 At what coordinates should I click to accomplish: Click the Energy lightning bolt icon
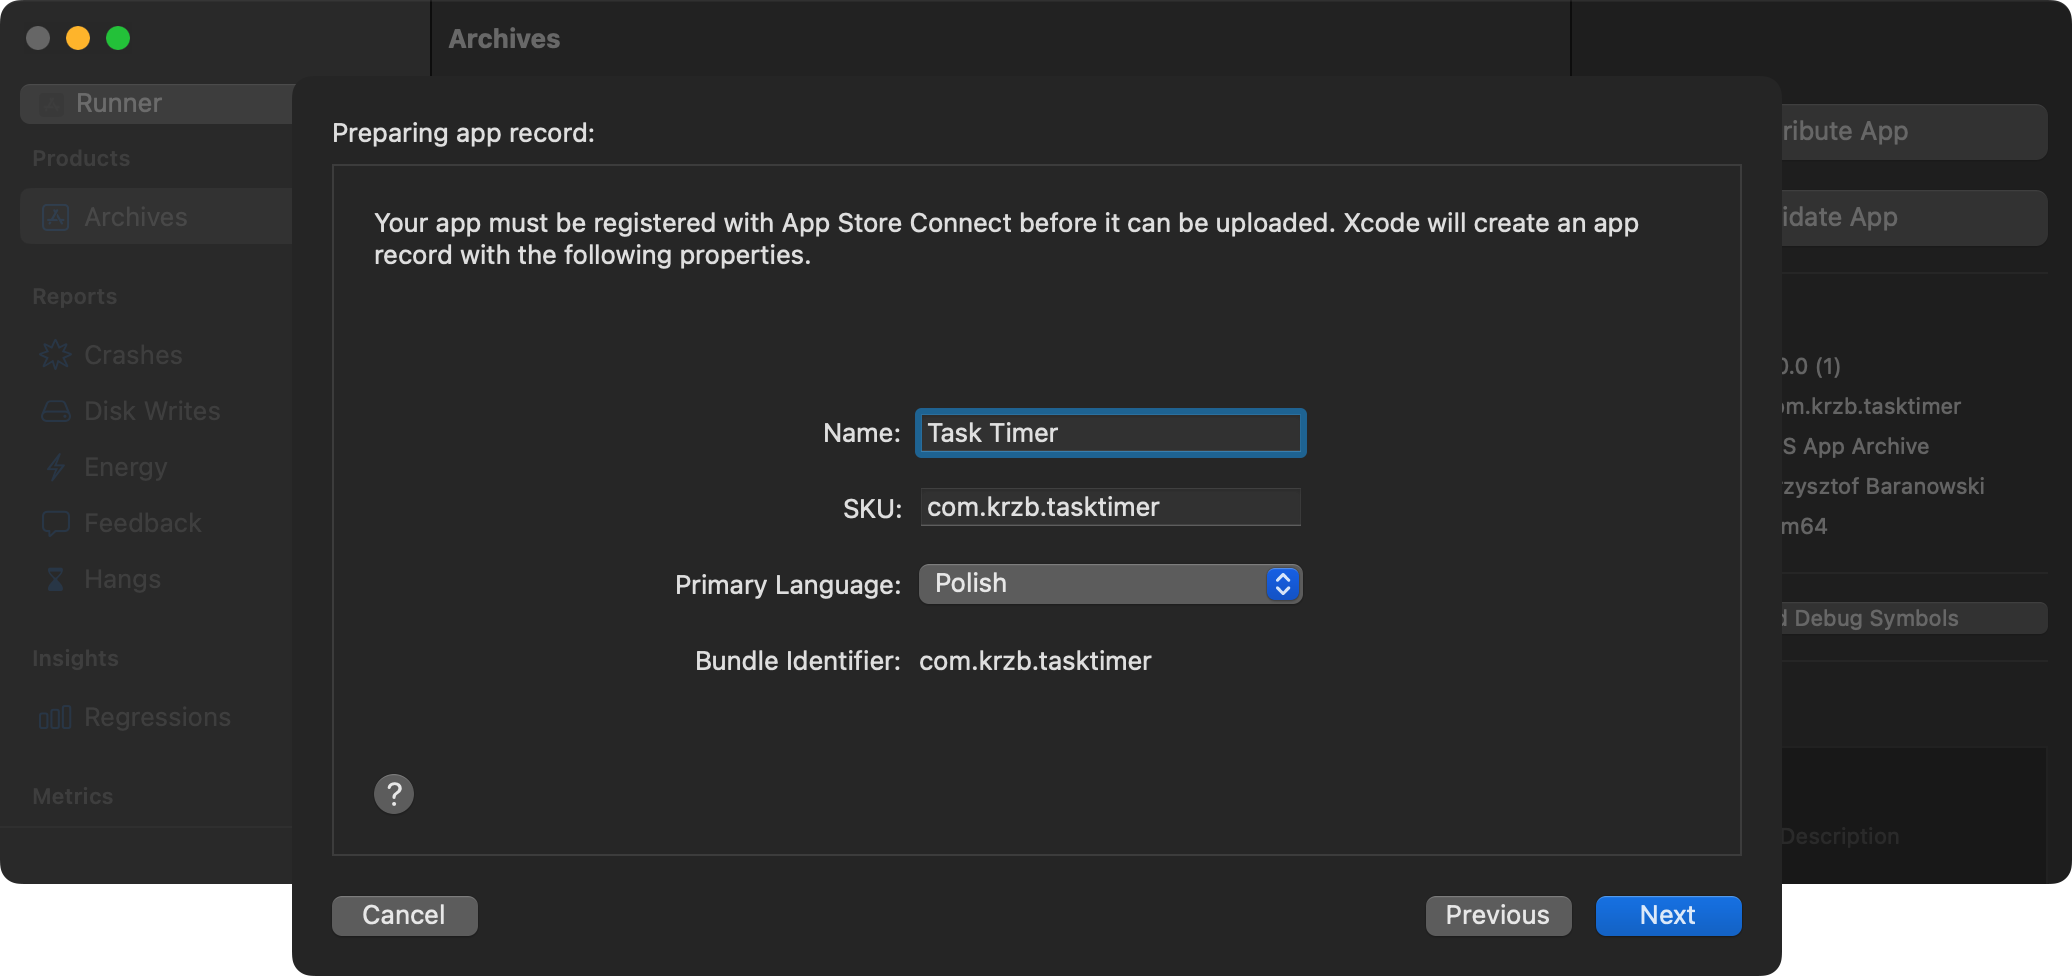(x=56, y=467)
